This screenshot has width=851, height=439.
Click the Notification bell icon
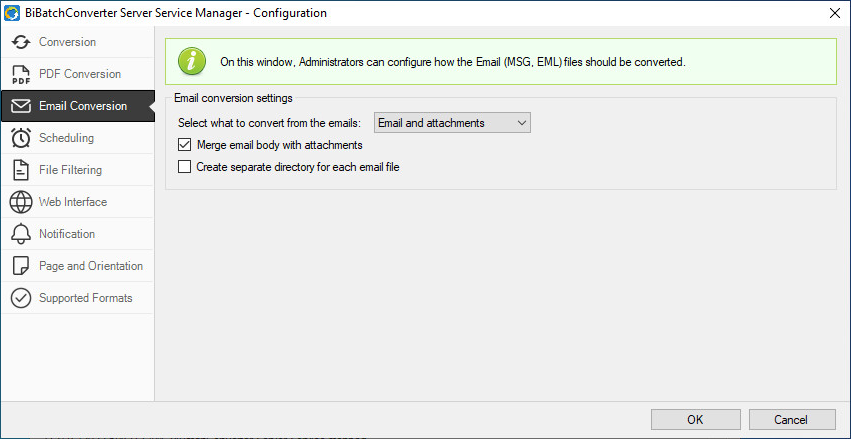pyautogui.click(x=21, y=234)
